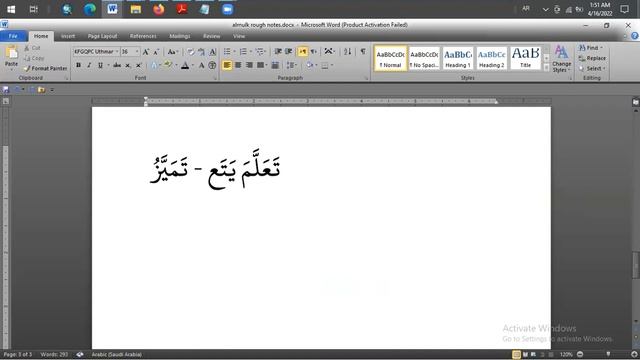640x360 pixels.
Task: Apply strikethrough (abc) formatting
Action: click(117, 65)
